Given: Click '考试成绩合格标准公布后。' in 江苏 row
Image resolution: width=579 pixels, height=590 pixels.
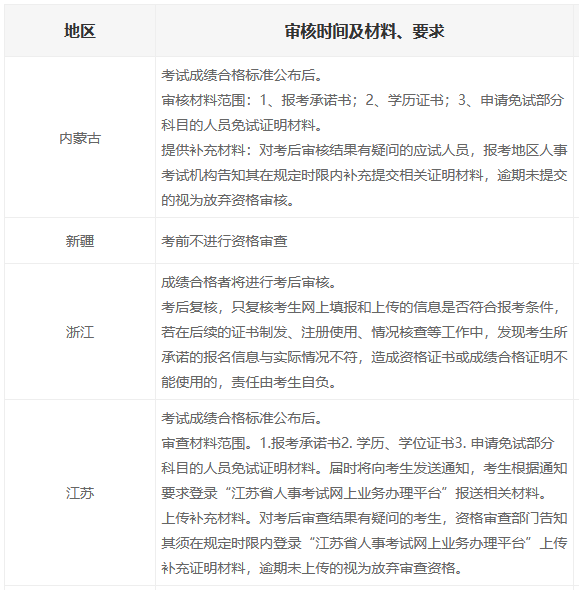Looking at the screenshot, I should tap(242, 418).
